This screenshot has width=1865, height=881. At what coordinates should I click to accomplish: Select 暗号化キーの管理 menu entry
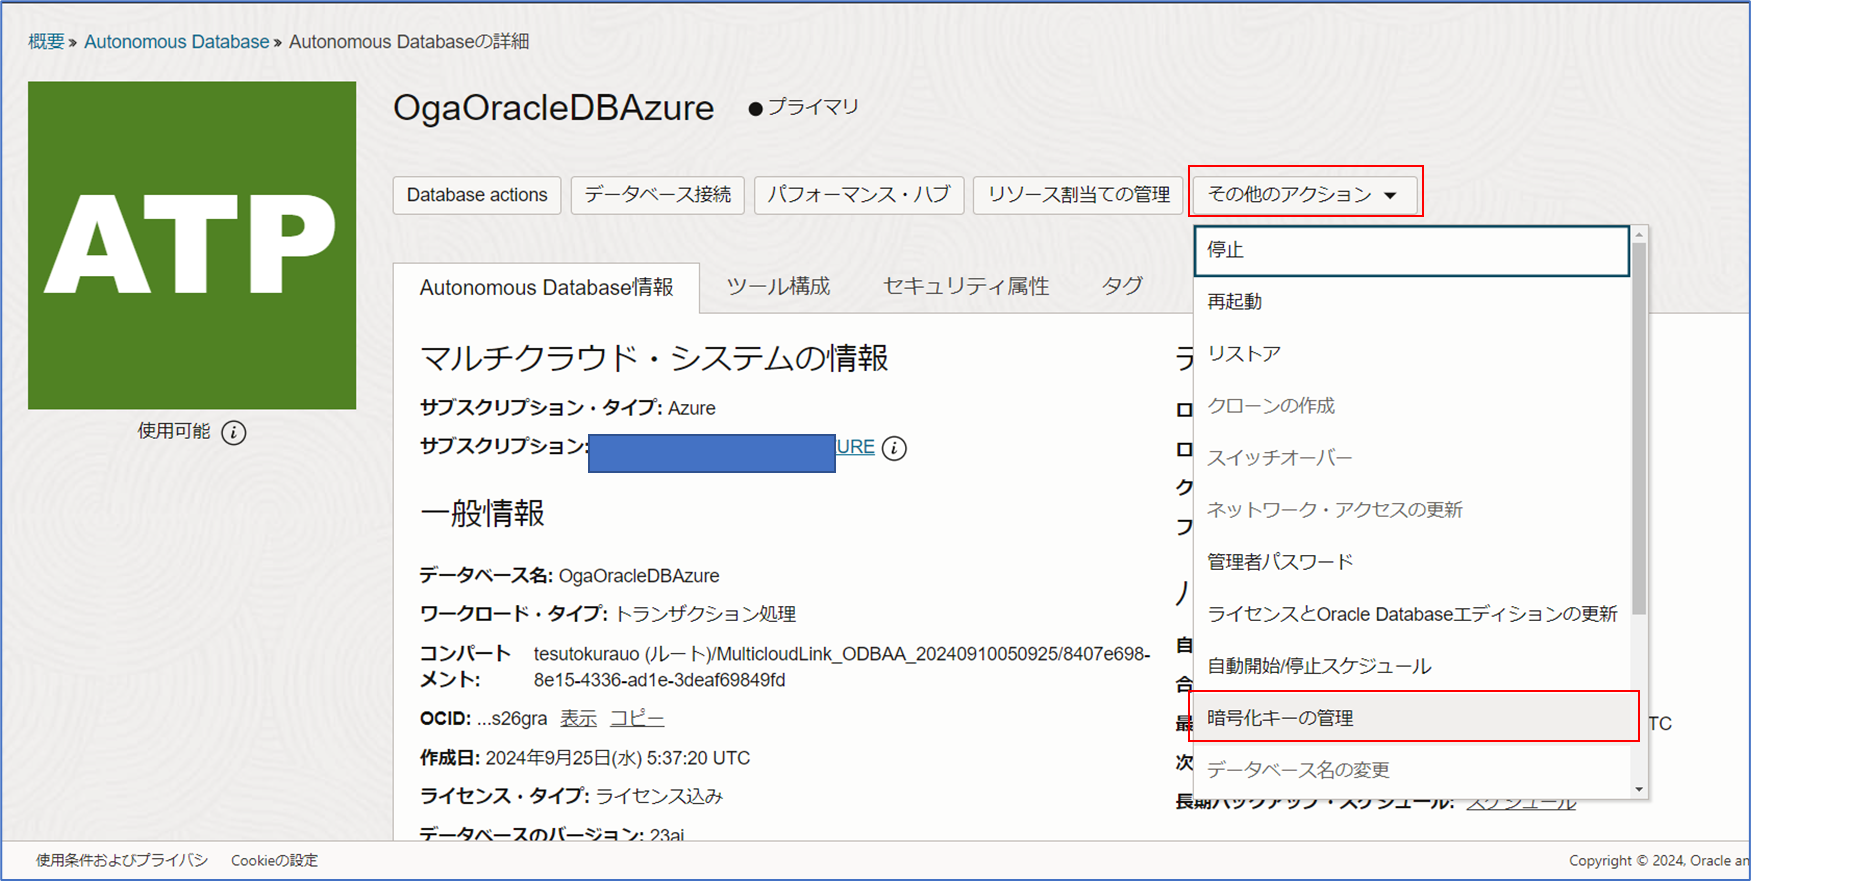pyautogui.click(x=1411, y=718)
